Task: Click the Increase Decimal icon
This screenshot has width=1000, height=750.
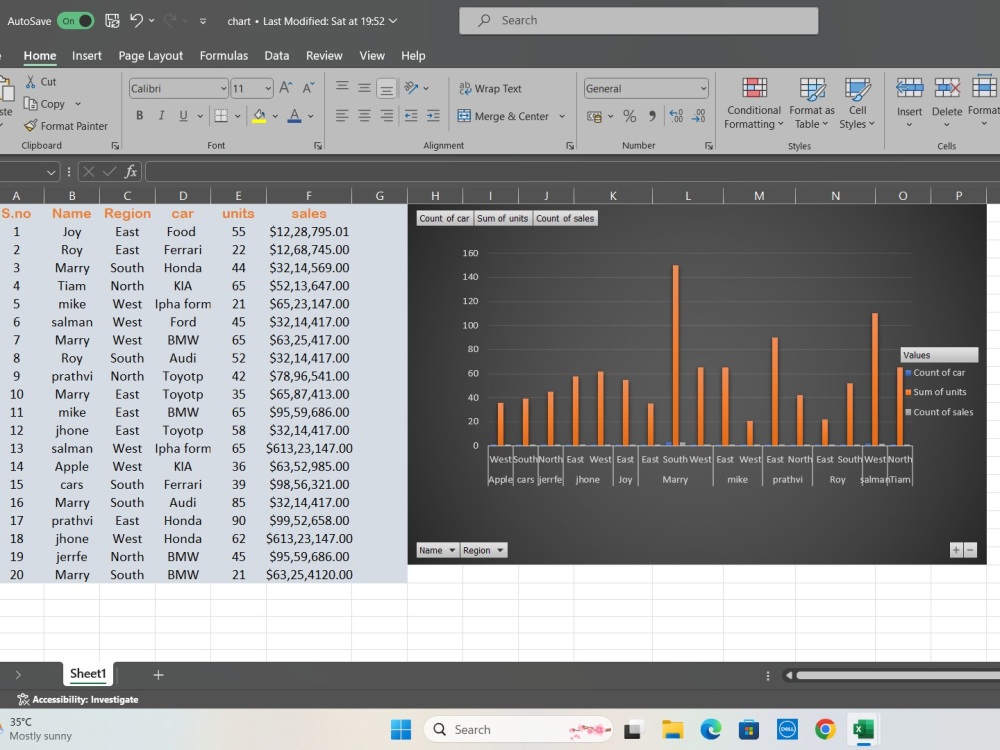Action: pyautogui.click(x=674, y=116)
